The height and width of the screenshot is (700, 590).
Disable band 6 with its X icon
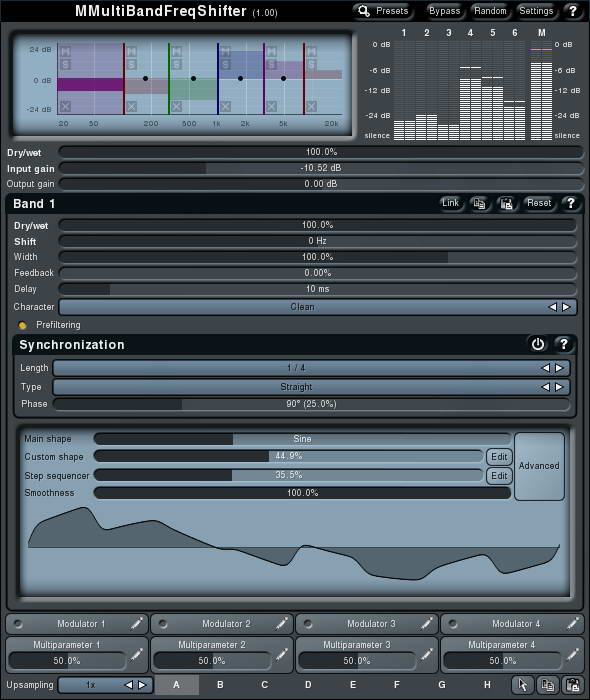coord(312,106)
